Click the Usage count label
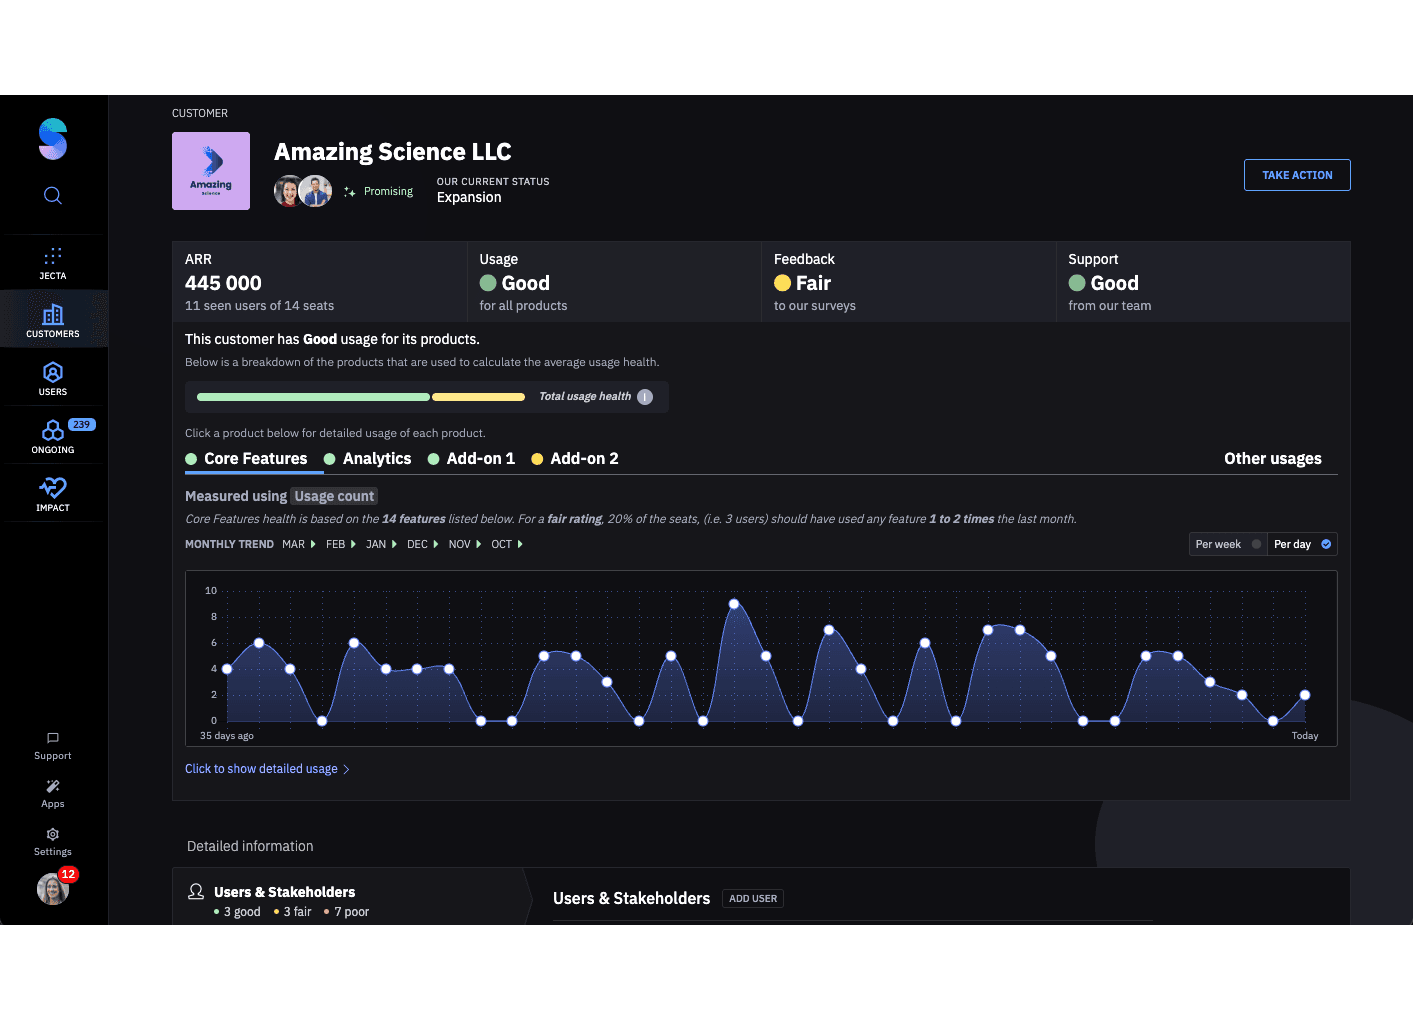 point(334,496)
